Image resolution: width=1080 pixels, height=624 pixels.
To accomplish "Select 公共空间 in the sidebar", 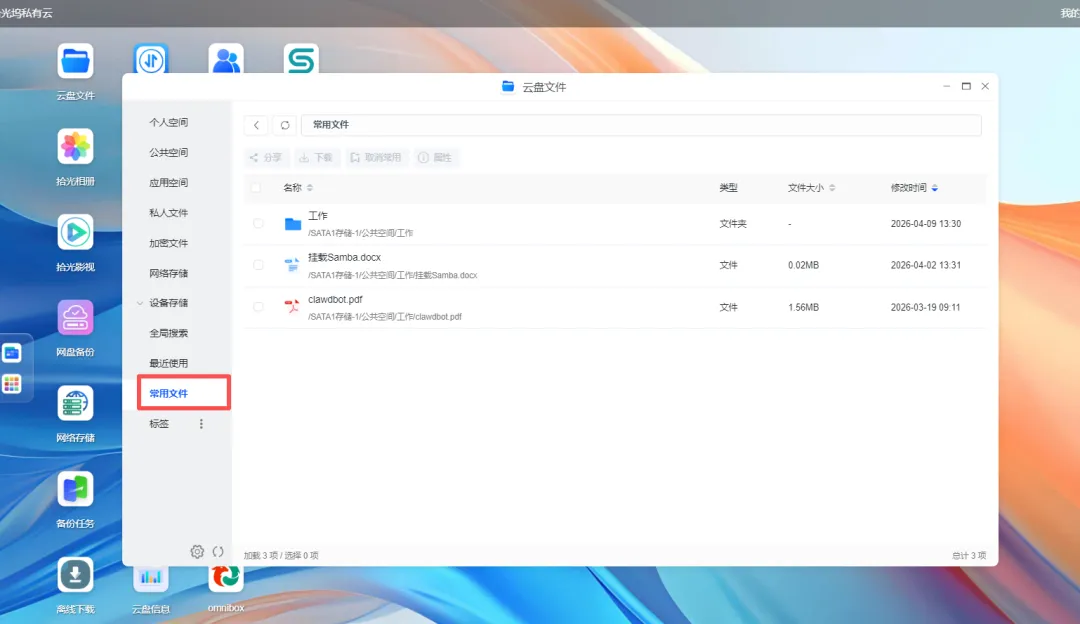I will (169, 152).
